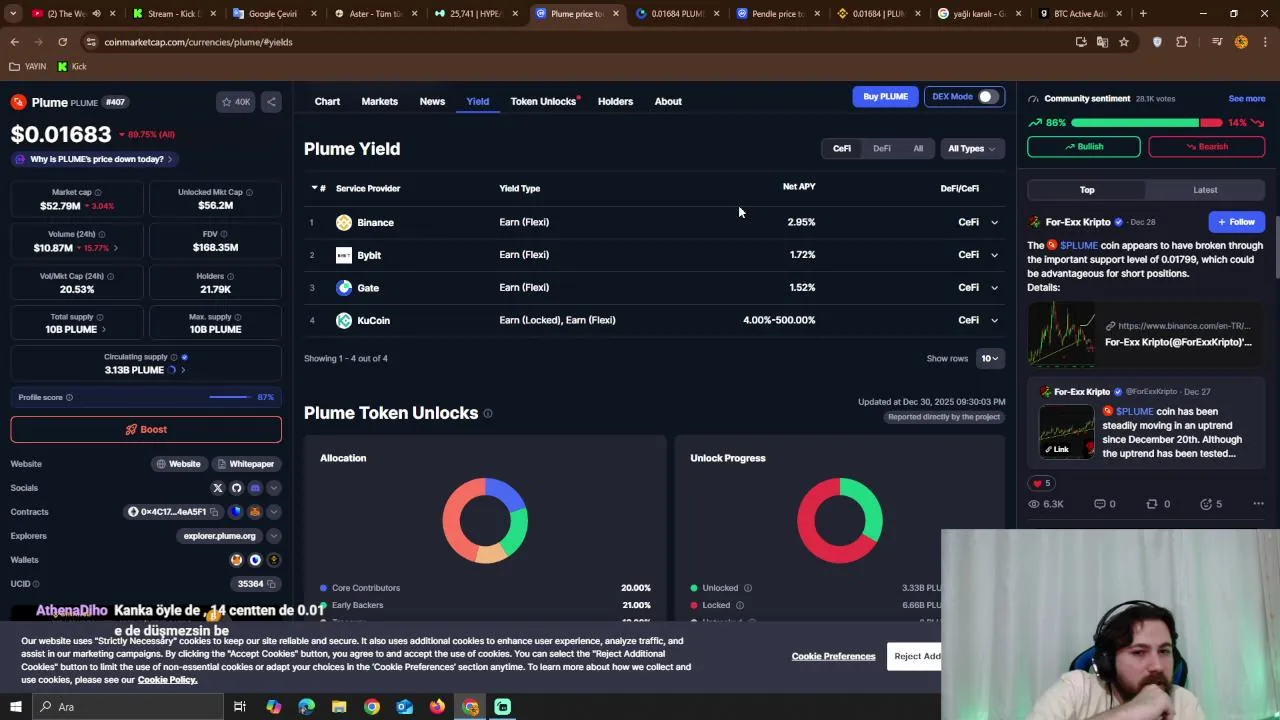This screenshot has width=1280, height=720.
Task: Repost the For-Exx Kripto post
Action: (x=1151, y=504)
